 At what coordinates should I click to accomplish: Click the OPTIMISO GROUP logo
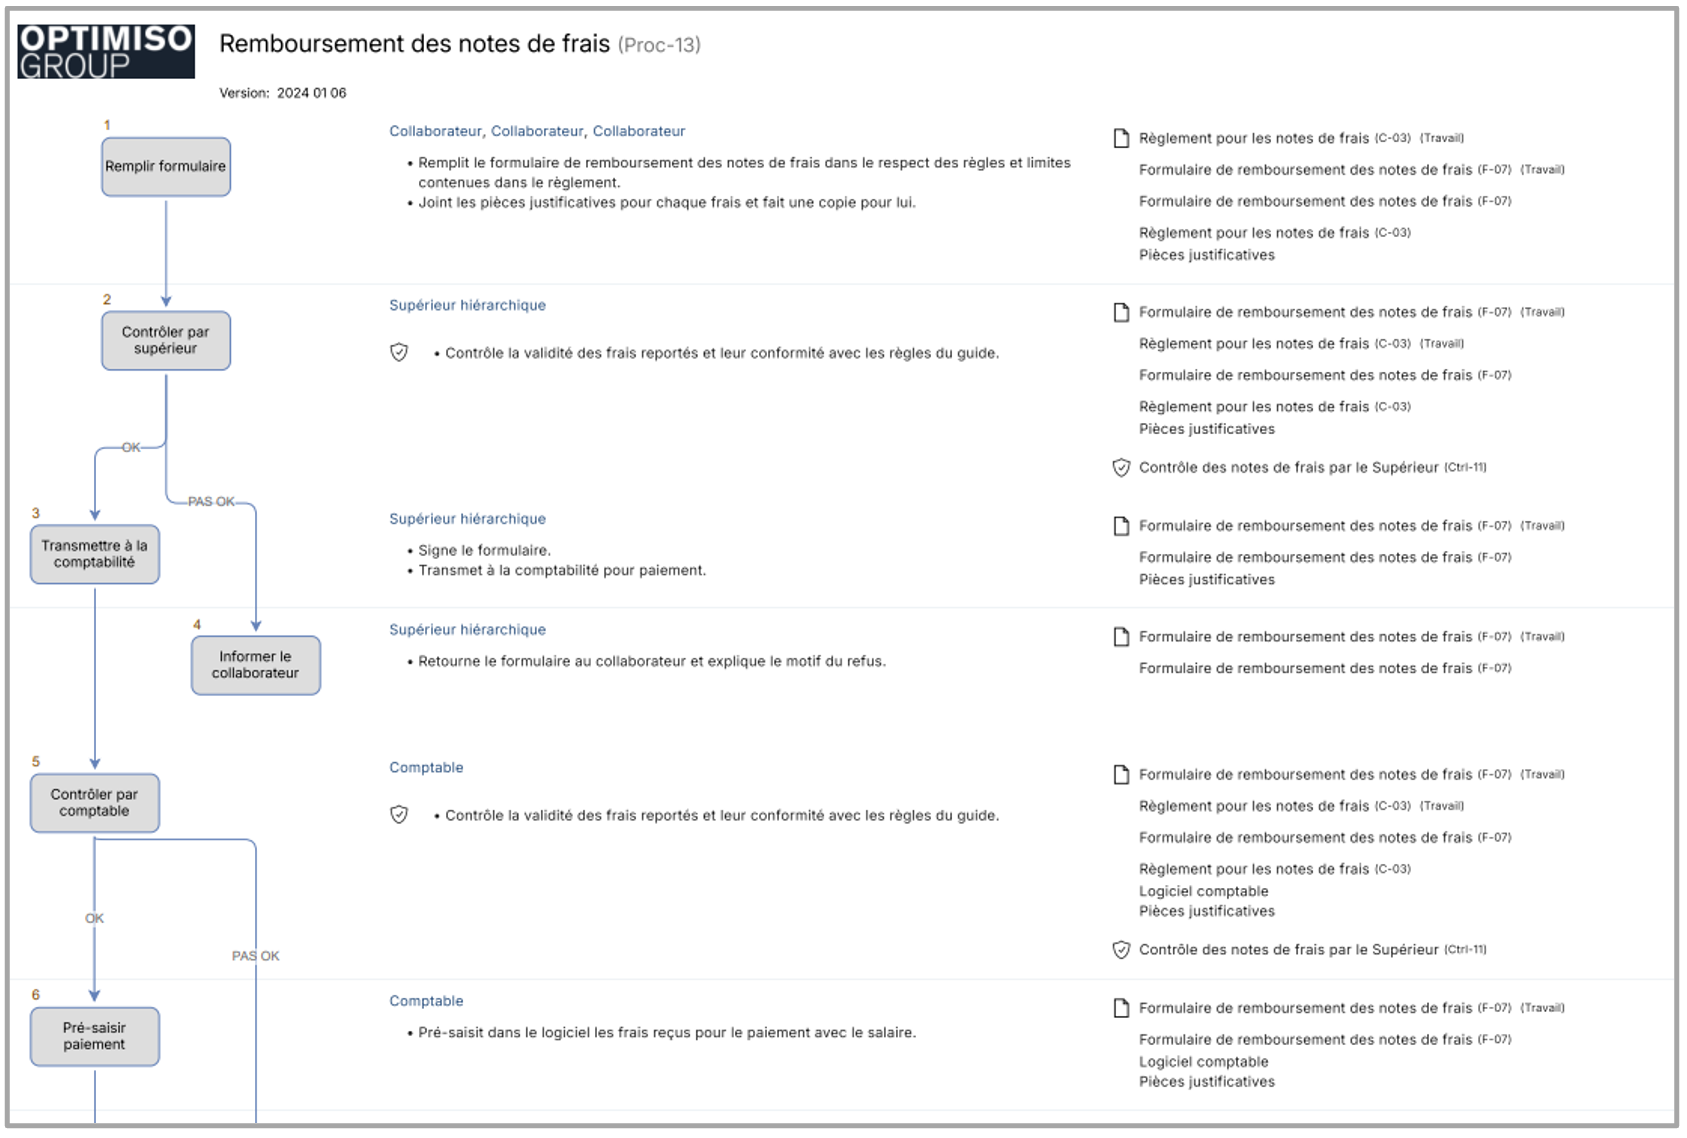(106, 51)
